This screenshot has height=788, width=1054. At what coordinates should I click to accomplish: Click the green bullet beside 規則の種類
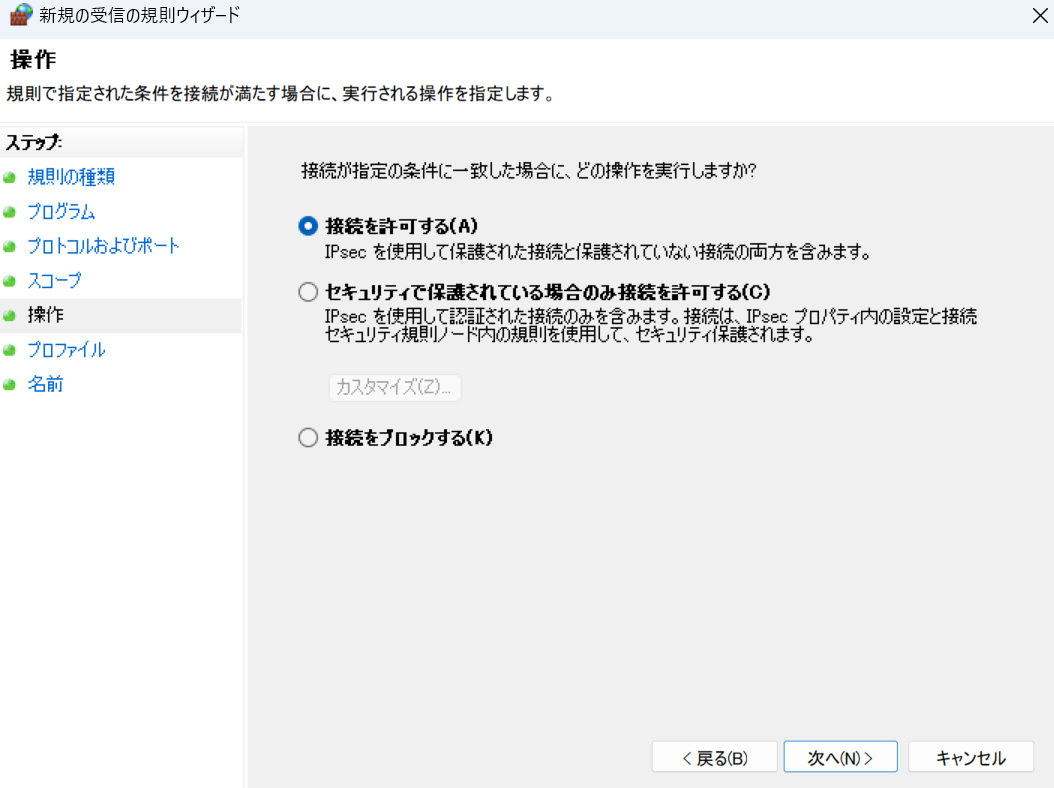point(10,177)
